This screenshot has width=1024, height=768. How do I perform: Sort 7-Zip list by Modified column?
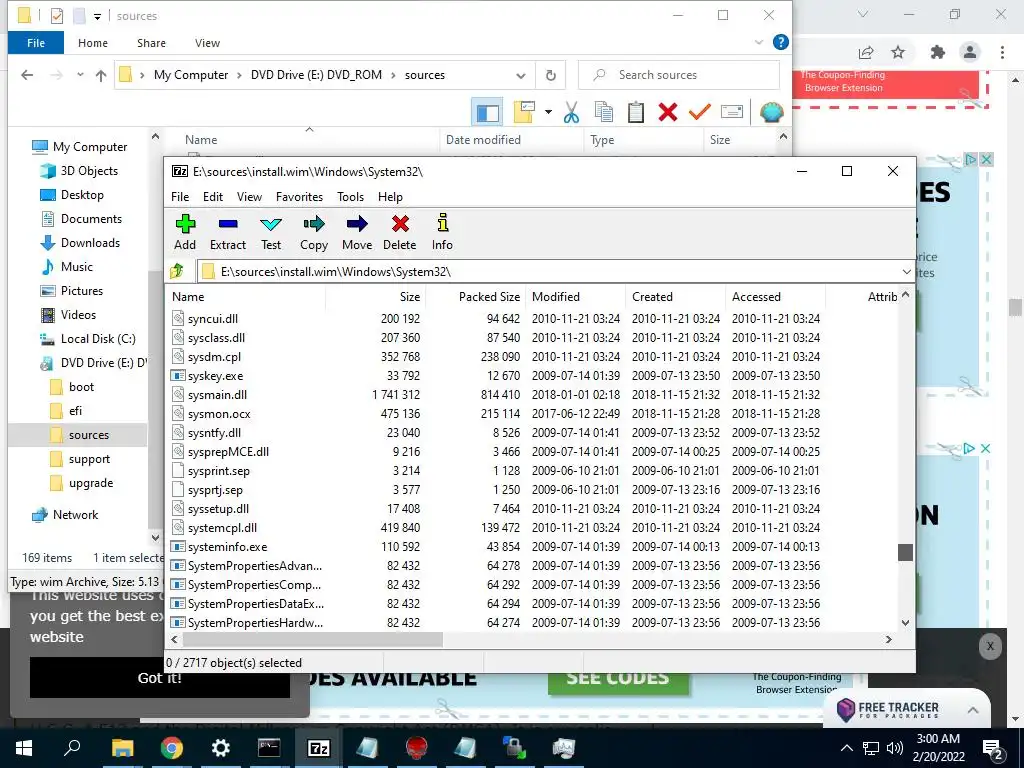[556, 296]
